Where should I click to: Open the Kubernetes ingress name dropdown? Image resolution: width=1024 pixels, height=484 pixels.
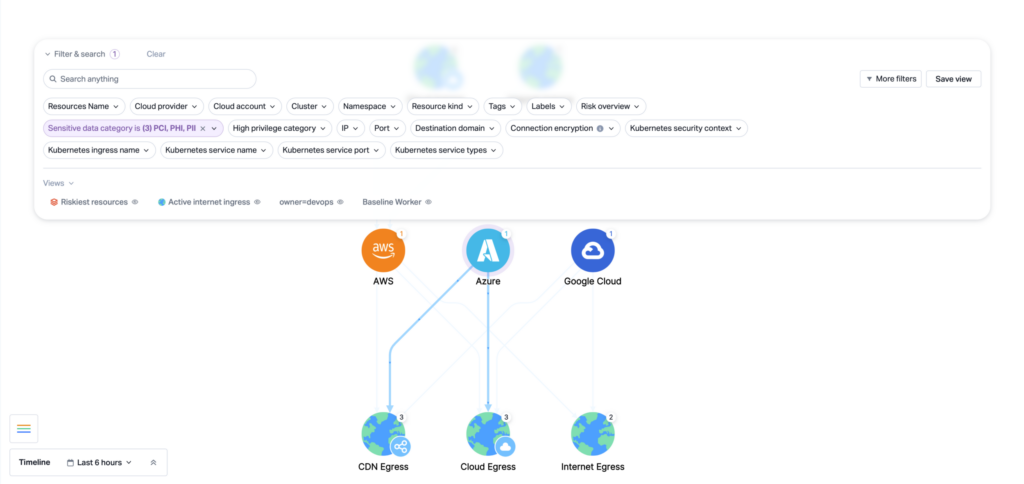tap(99, 150)
